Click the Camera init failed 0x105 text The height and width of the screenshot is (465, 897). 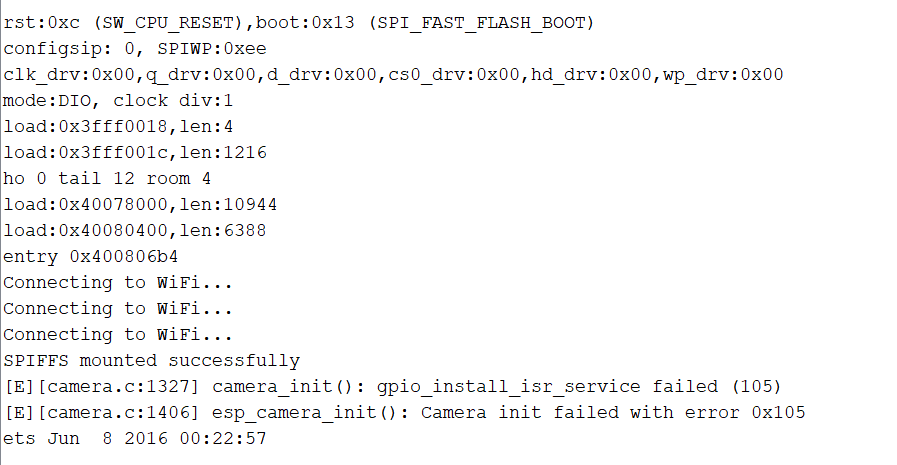(613, 412)
